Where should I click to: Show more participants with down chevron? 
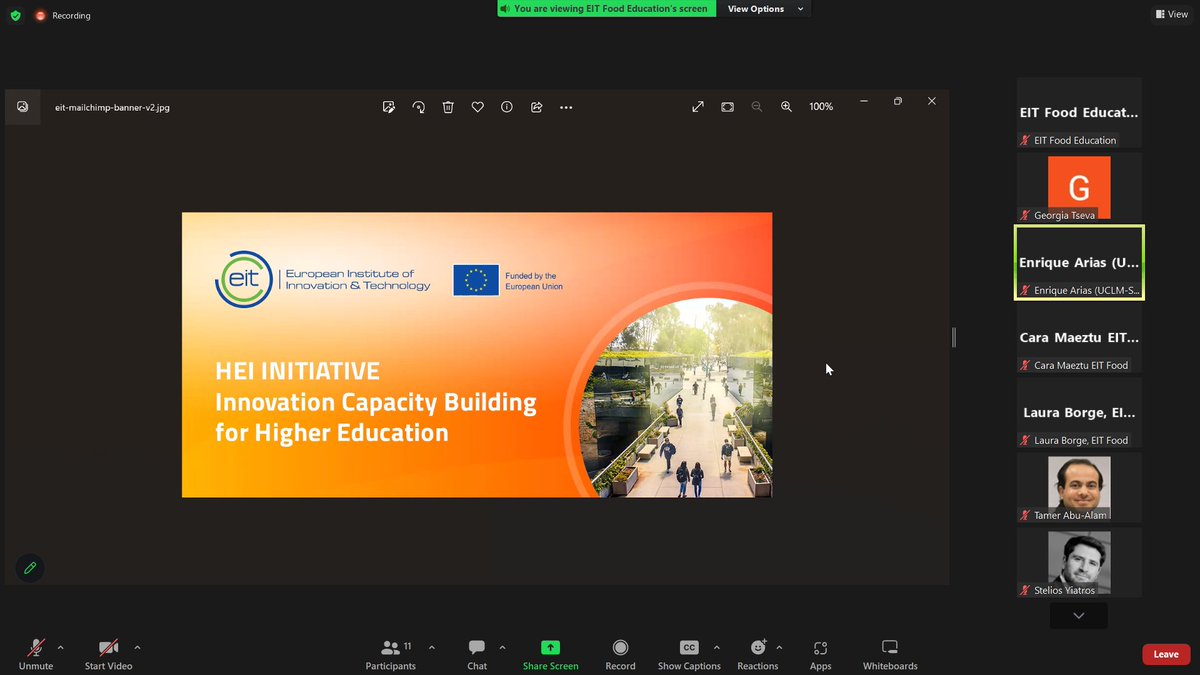coord(1079,616)
